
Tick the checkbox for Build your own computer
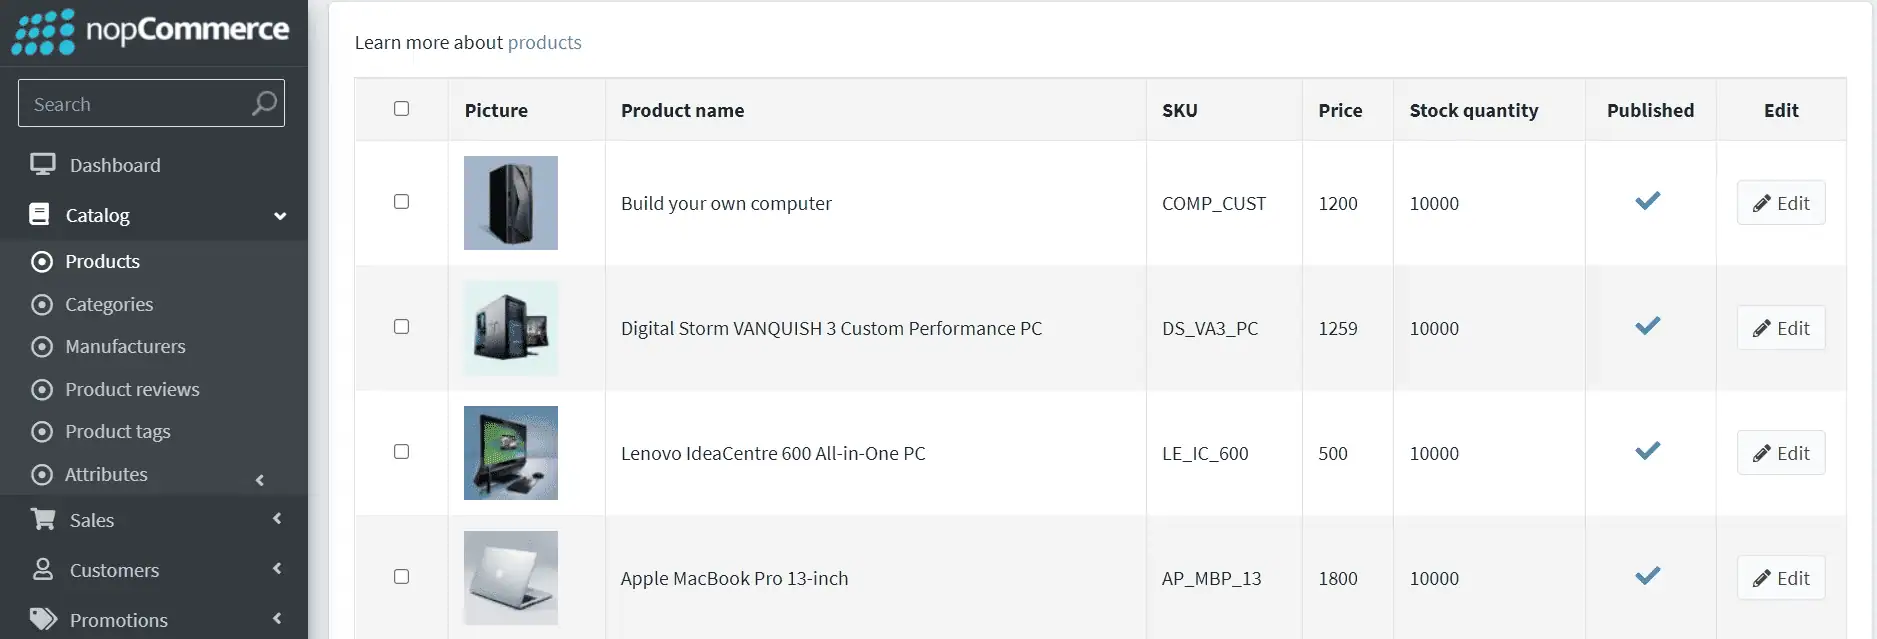401,201
